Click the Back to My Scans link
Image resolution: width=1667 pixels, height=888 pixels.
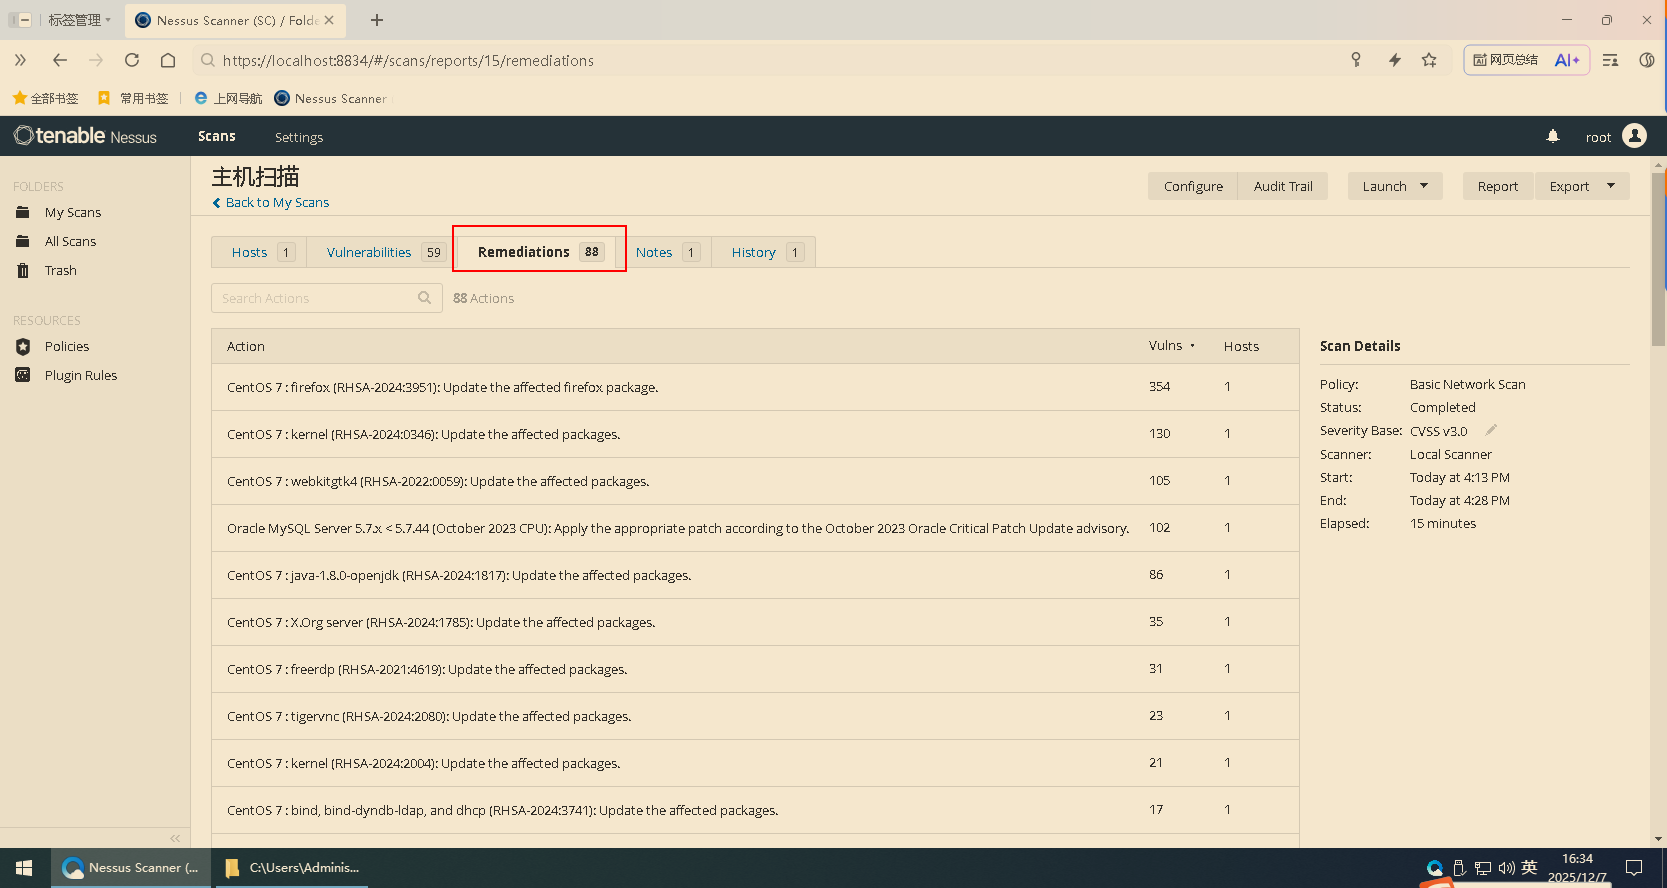[x=277, y=202]
